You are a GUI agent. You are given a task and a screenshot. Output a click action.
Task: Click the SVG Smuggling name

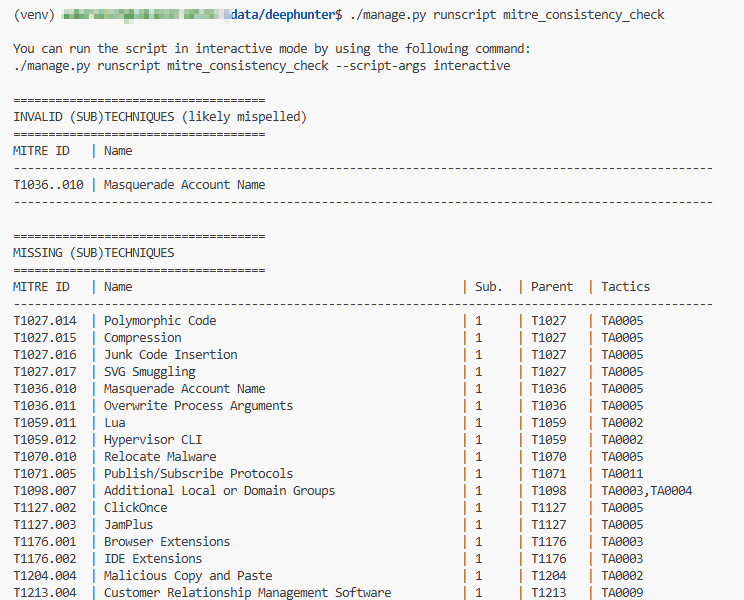point(149,372)
